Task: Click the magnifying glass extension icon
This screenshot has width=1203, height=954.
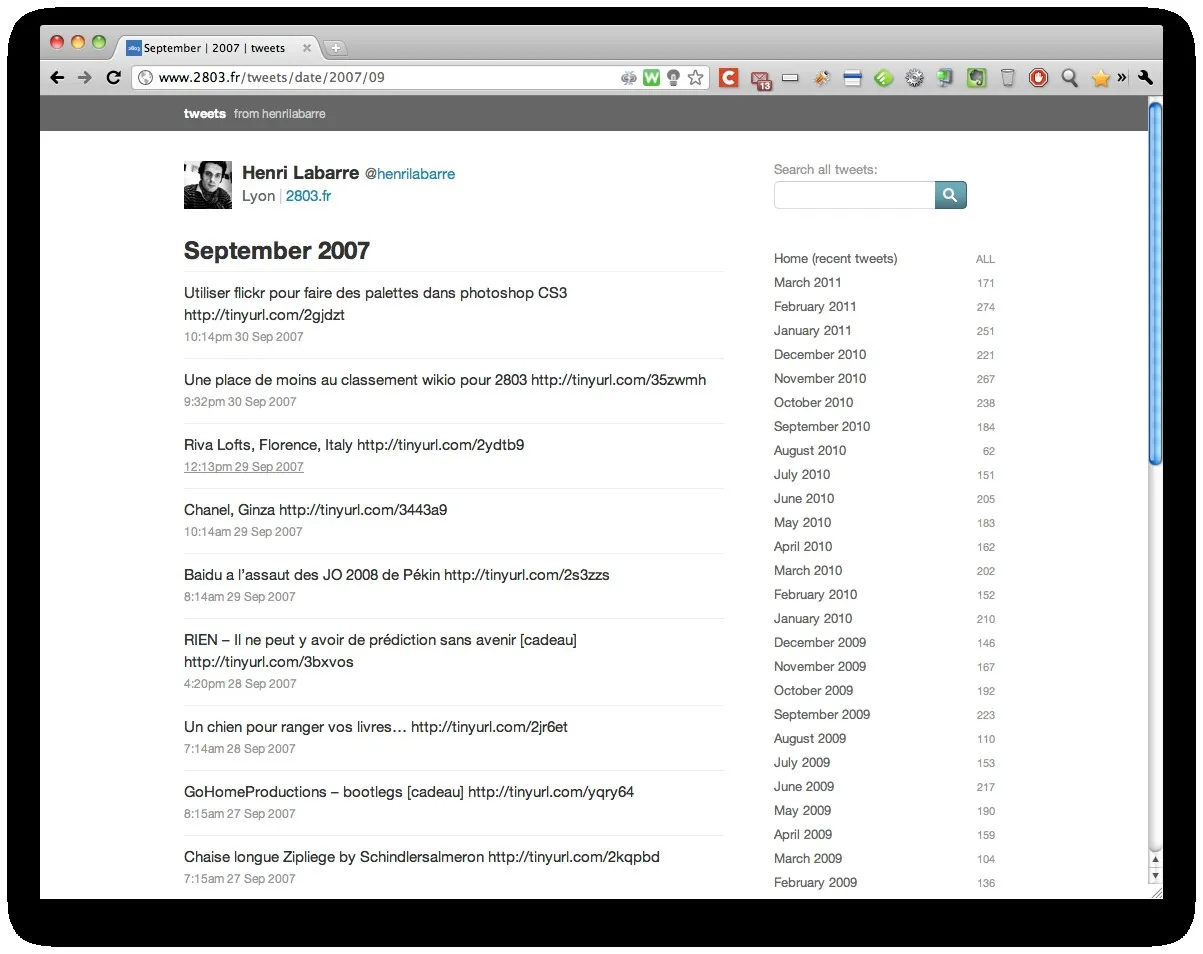Action: tap(1069, 77)
